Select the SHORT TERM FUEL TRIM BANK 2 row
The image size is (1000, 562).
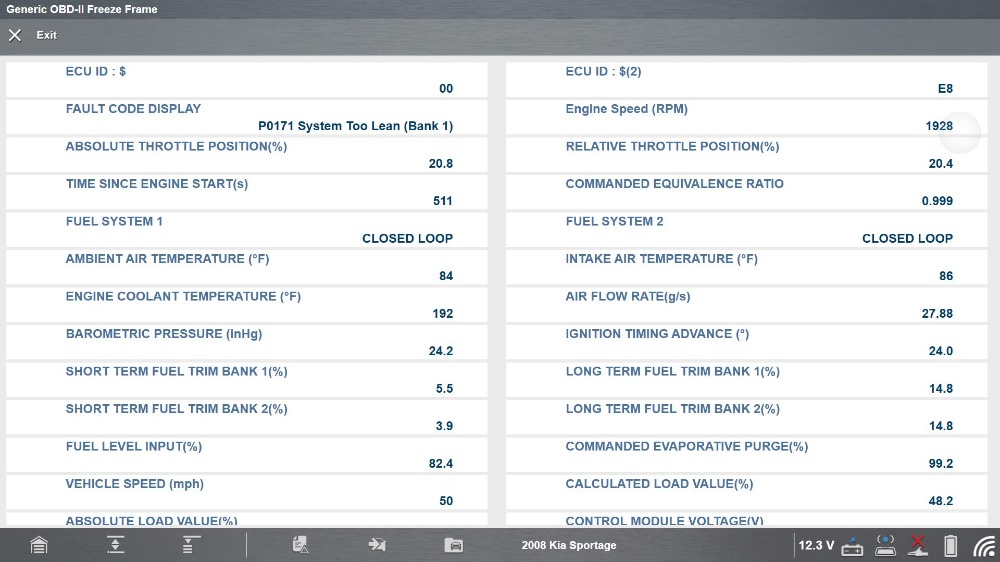[246, 417]
